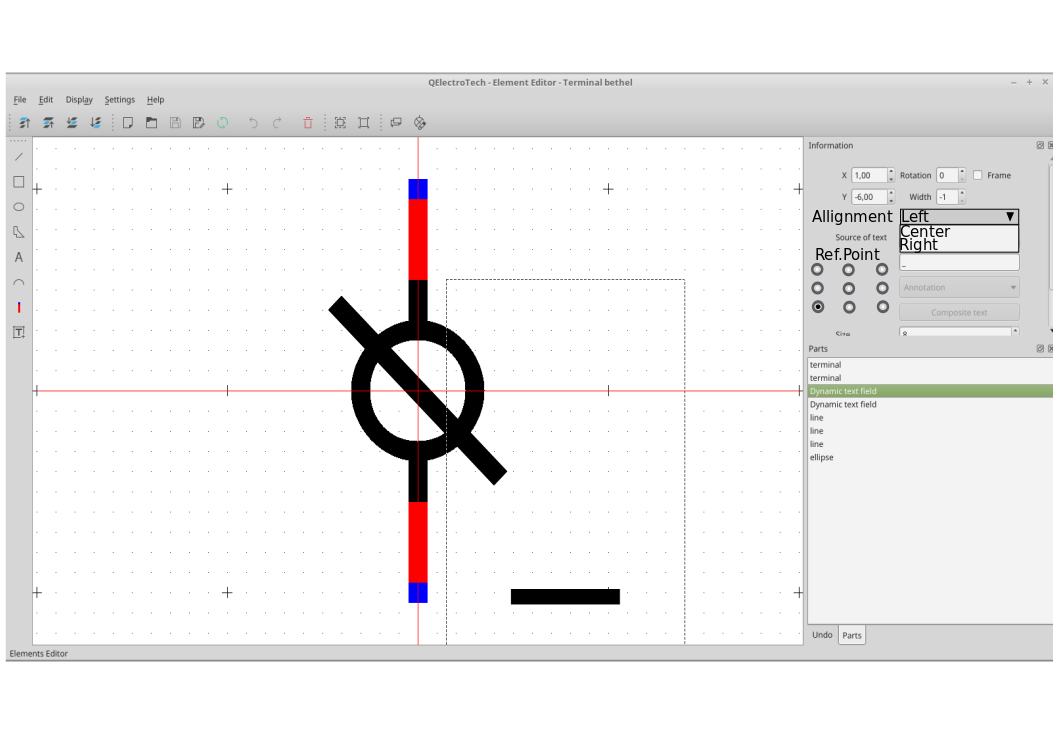
Task: Click the Composite text button
Action: pyautogui.click(x=958, y=312)
